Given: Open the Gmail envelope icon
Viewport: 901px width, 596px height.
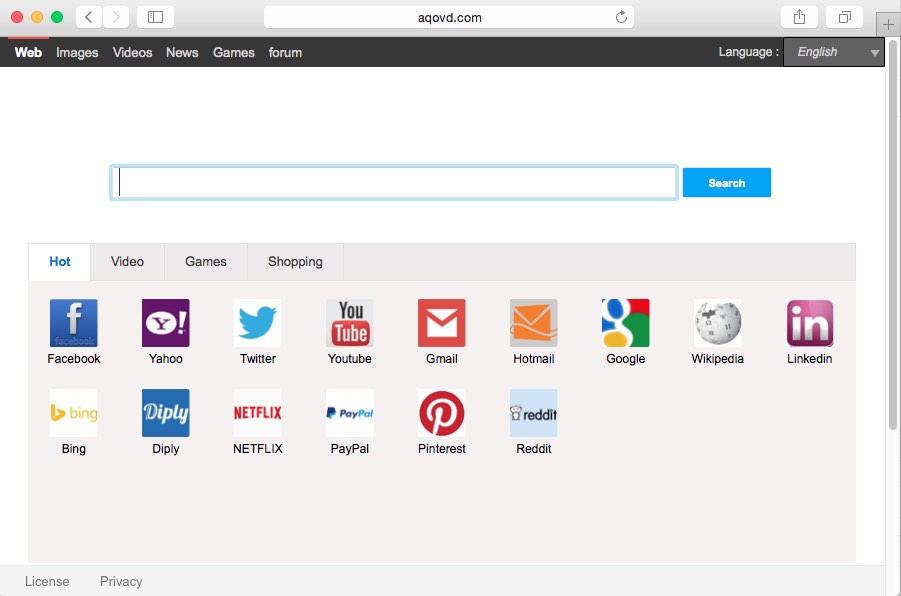Looking at the screenshot, I should 442,323.
